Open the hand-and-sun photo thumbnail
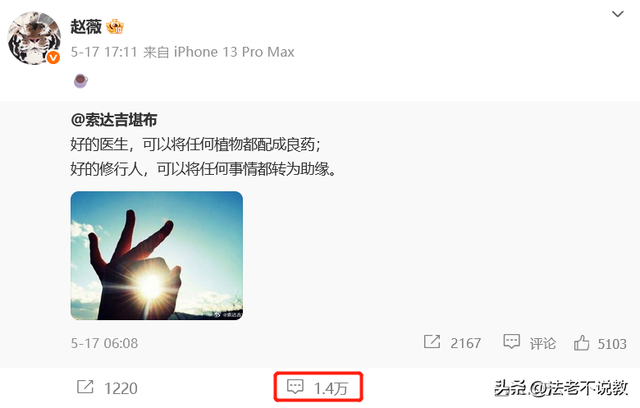This screenshot has height=408, width=640. click(157, 255)
